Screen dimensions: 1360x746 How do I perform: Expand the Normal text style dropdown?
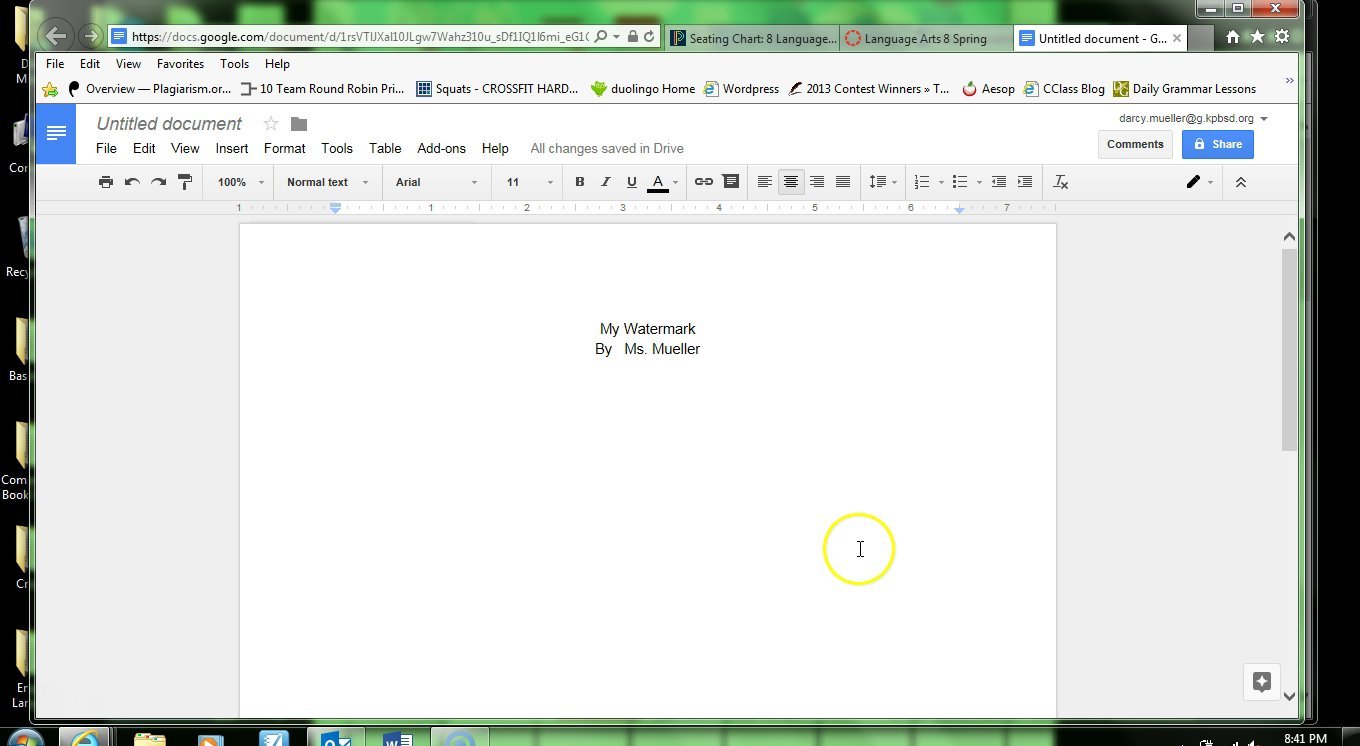(x=327, y=182)
